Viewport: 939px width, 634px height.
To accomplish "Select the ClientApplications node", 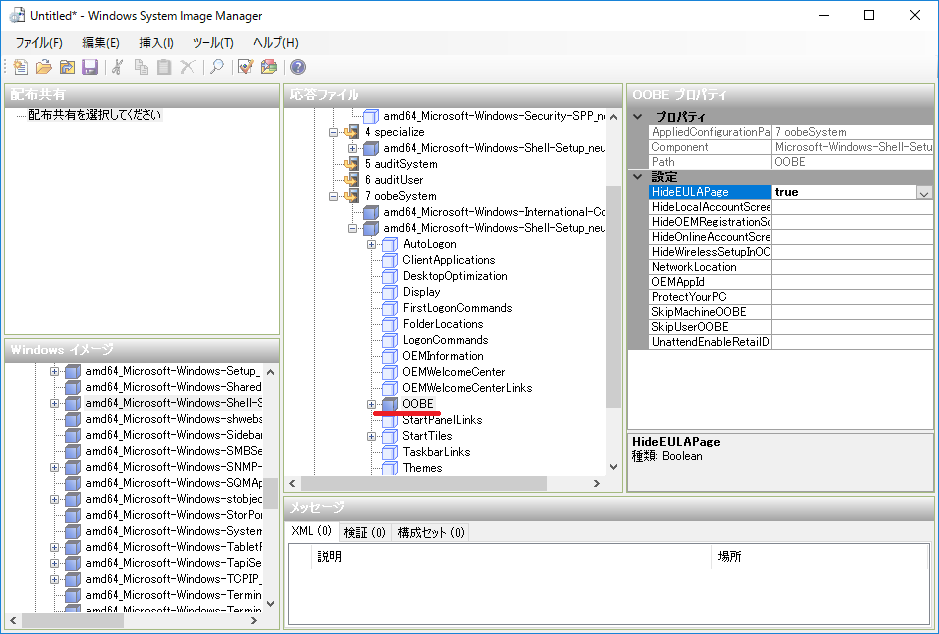I will (x=449, y=260).
